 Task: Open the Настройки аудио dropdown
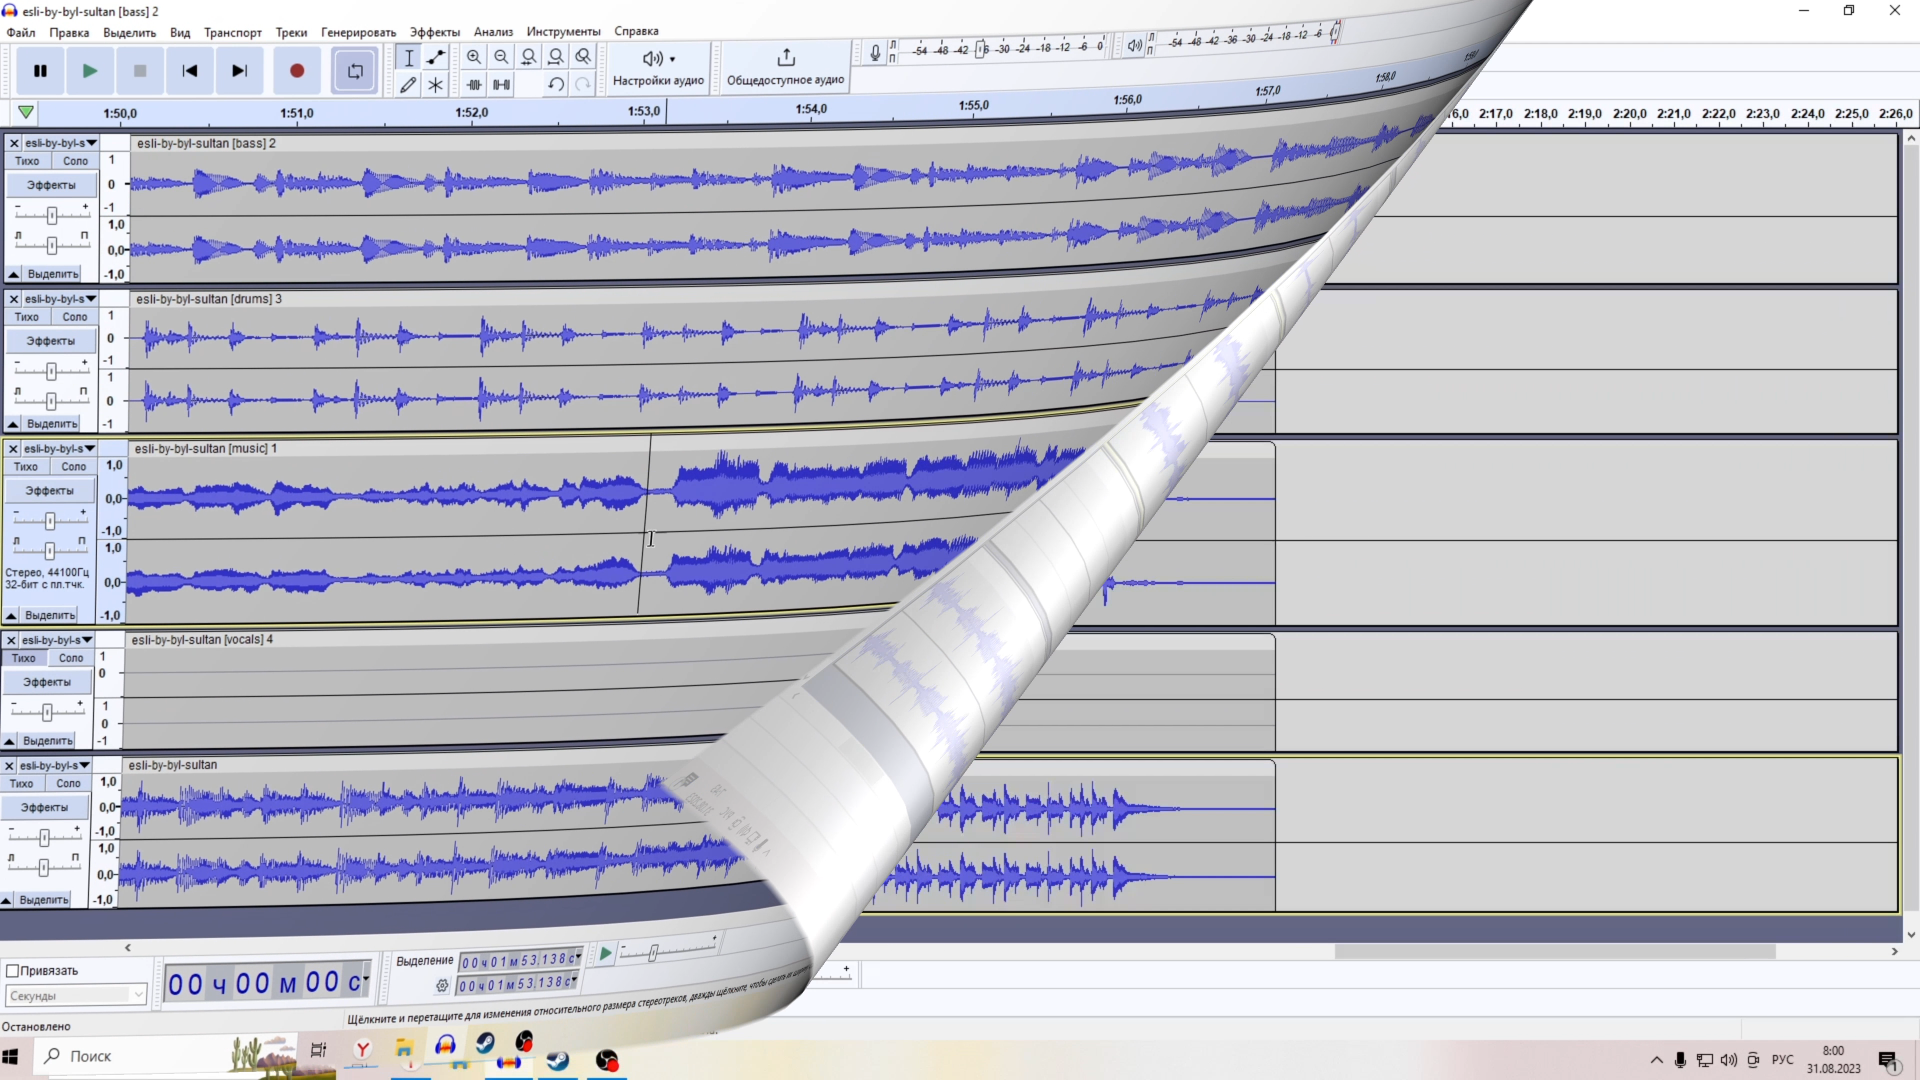[658, 67]
